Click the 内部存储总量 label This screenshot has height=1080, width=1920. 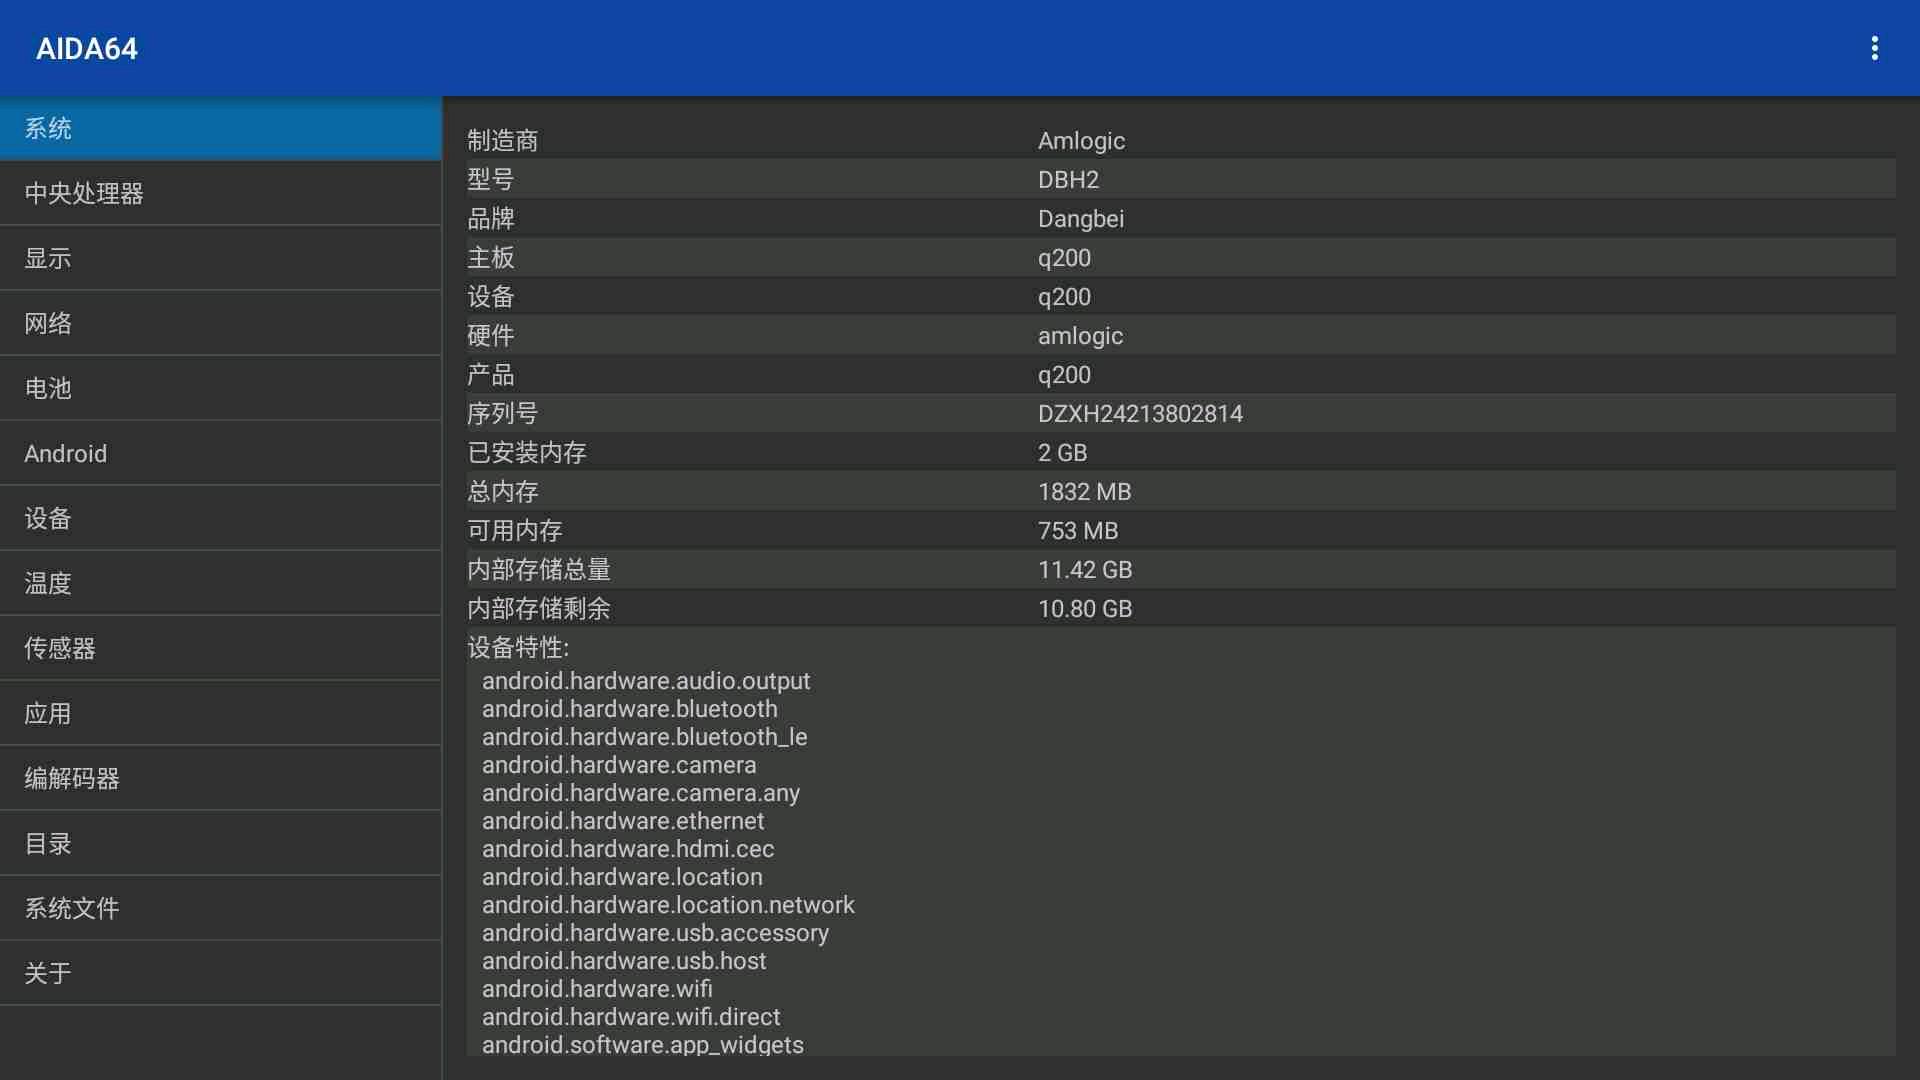[539, 570]
